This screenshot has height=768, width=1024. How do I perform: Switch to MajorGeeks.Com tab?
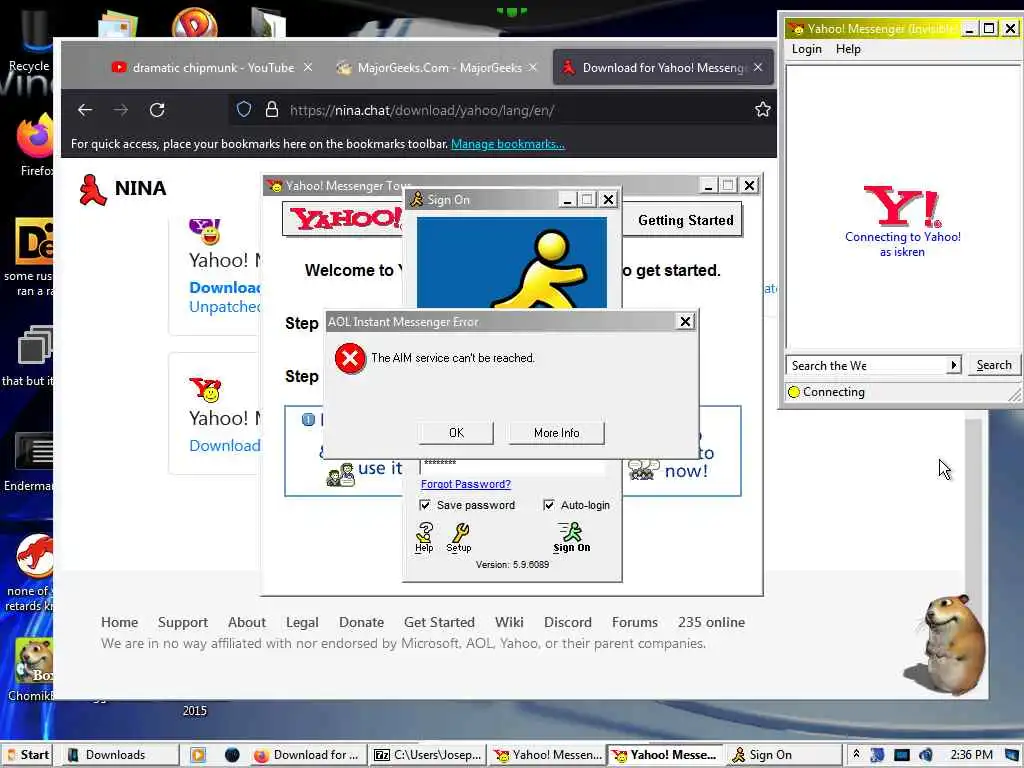coord(438,67)
